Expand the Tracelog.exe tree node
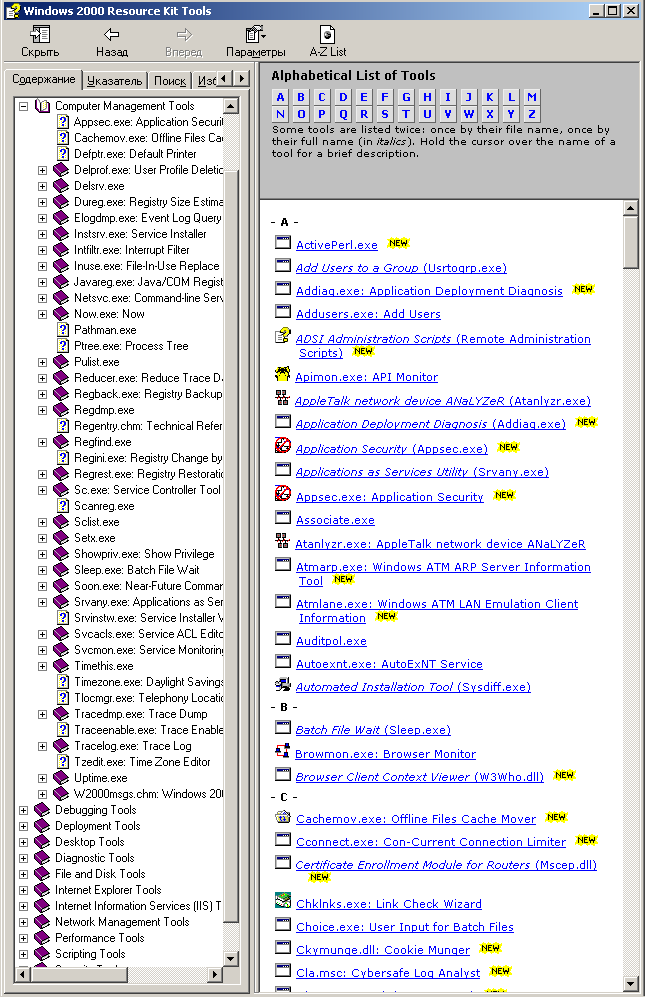 [x=43, y=746]
